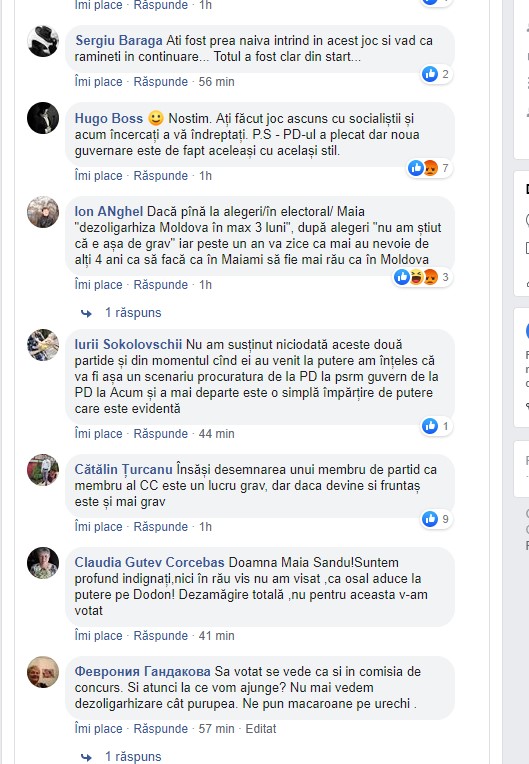Click Îmi place under Sergiu Baraga comment
The image size is (529, 764).
click(98, 81)
